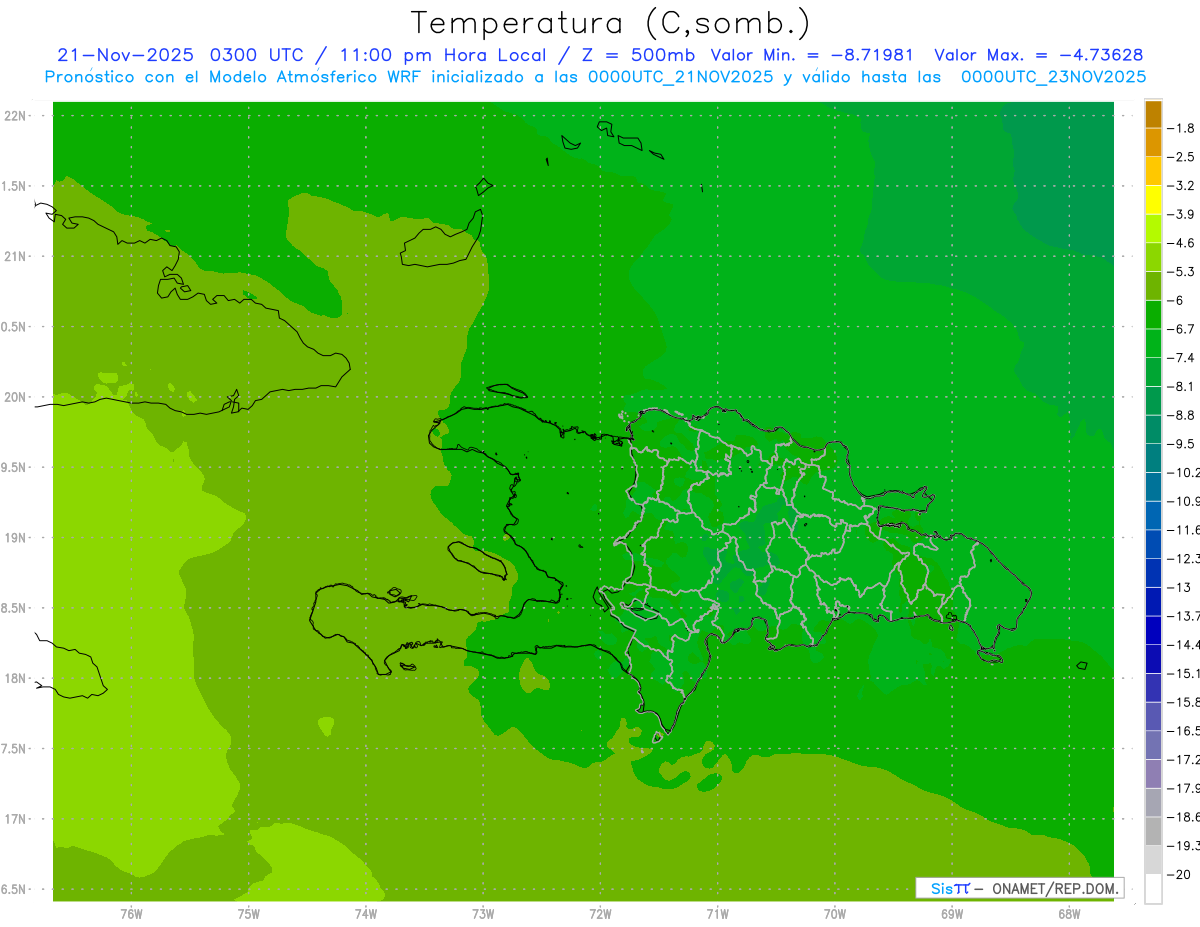This screenshot has height=927, width=1200.
Task: Click the '21N' latitude label
Action: pyautogui.click(x=17, y=257)
